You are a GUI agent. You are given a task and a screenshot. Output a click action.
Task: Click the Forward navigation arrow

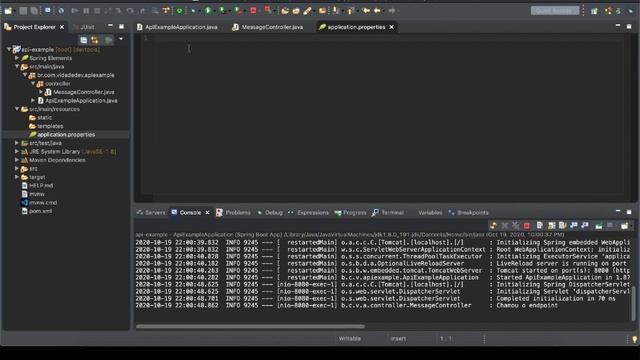point(392,11)
